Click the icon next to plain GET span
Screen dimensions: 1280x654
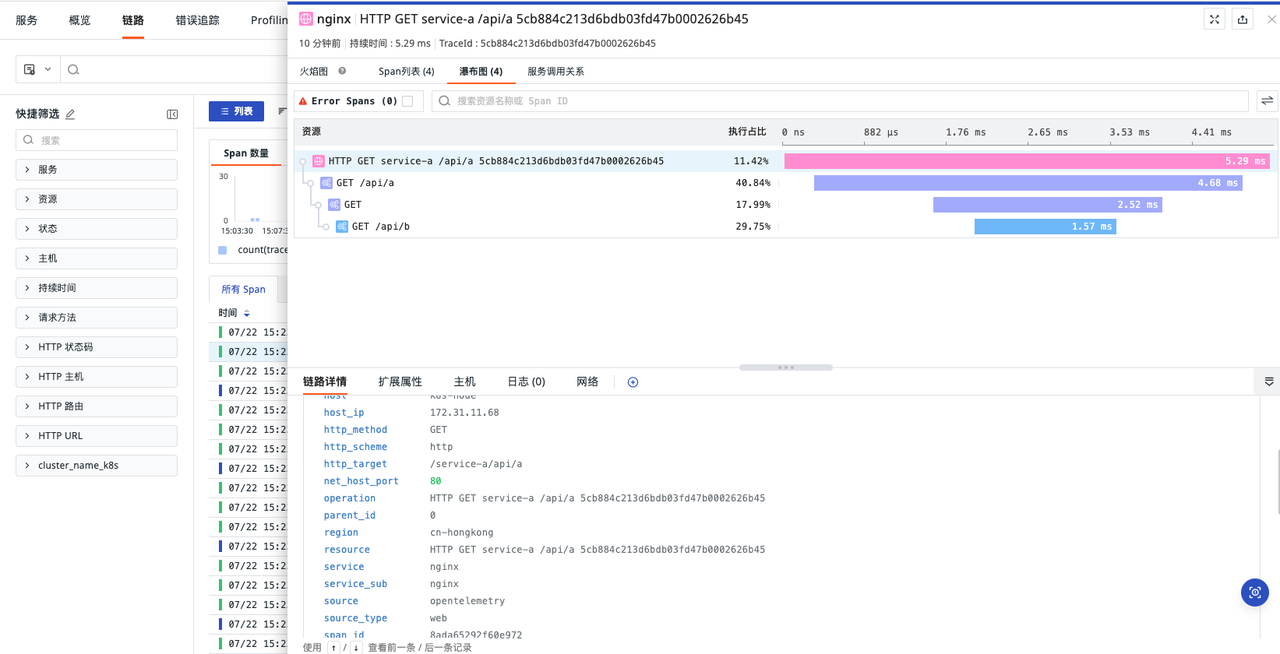335,204
